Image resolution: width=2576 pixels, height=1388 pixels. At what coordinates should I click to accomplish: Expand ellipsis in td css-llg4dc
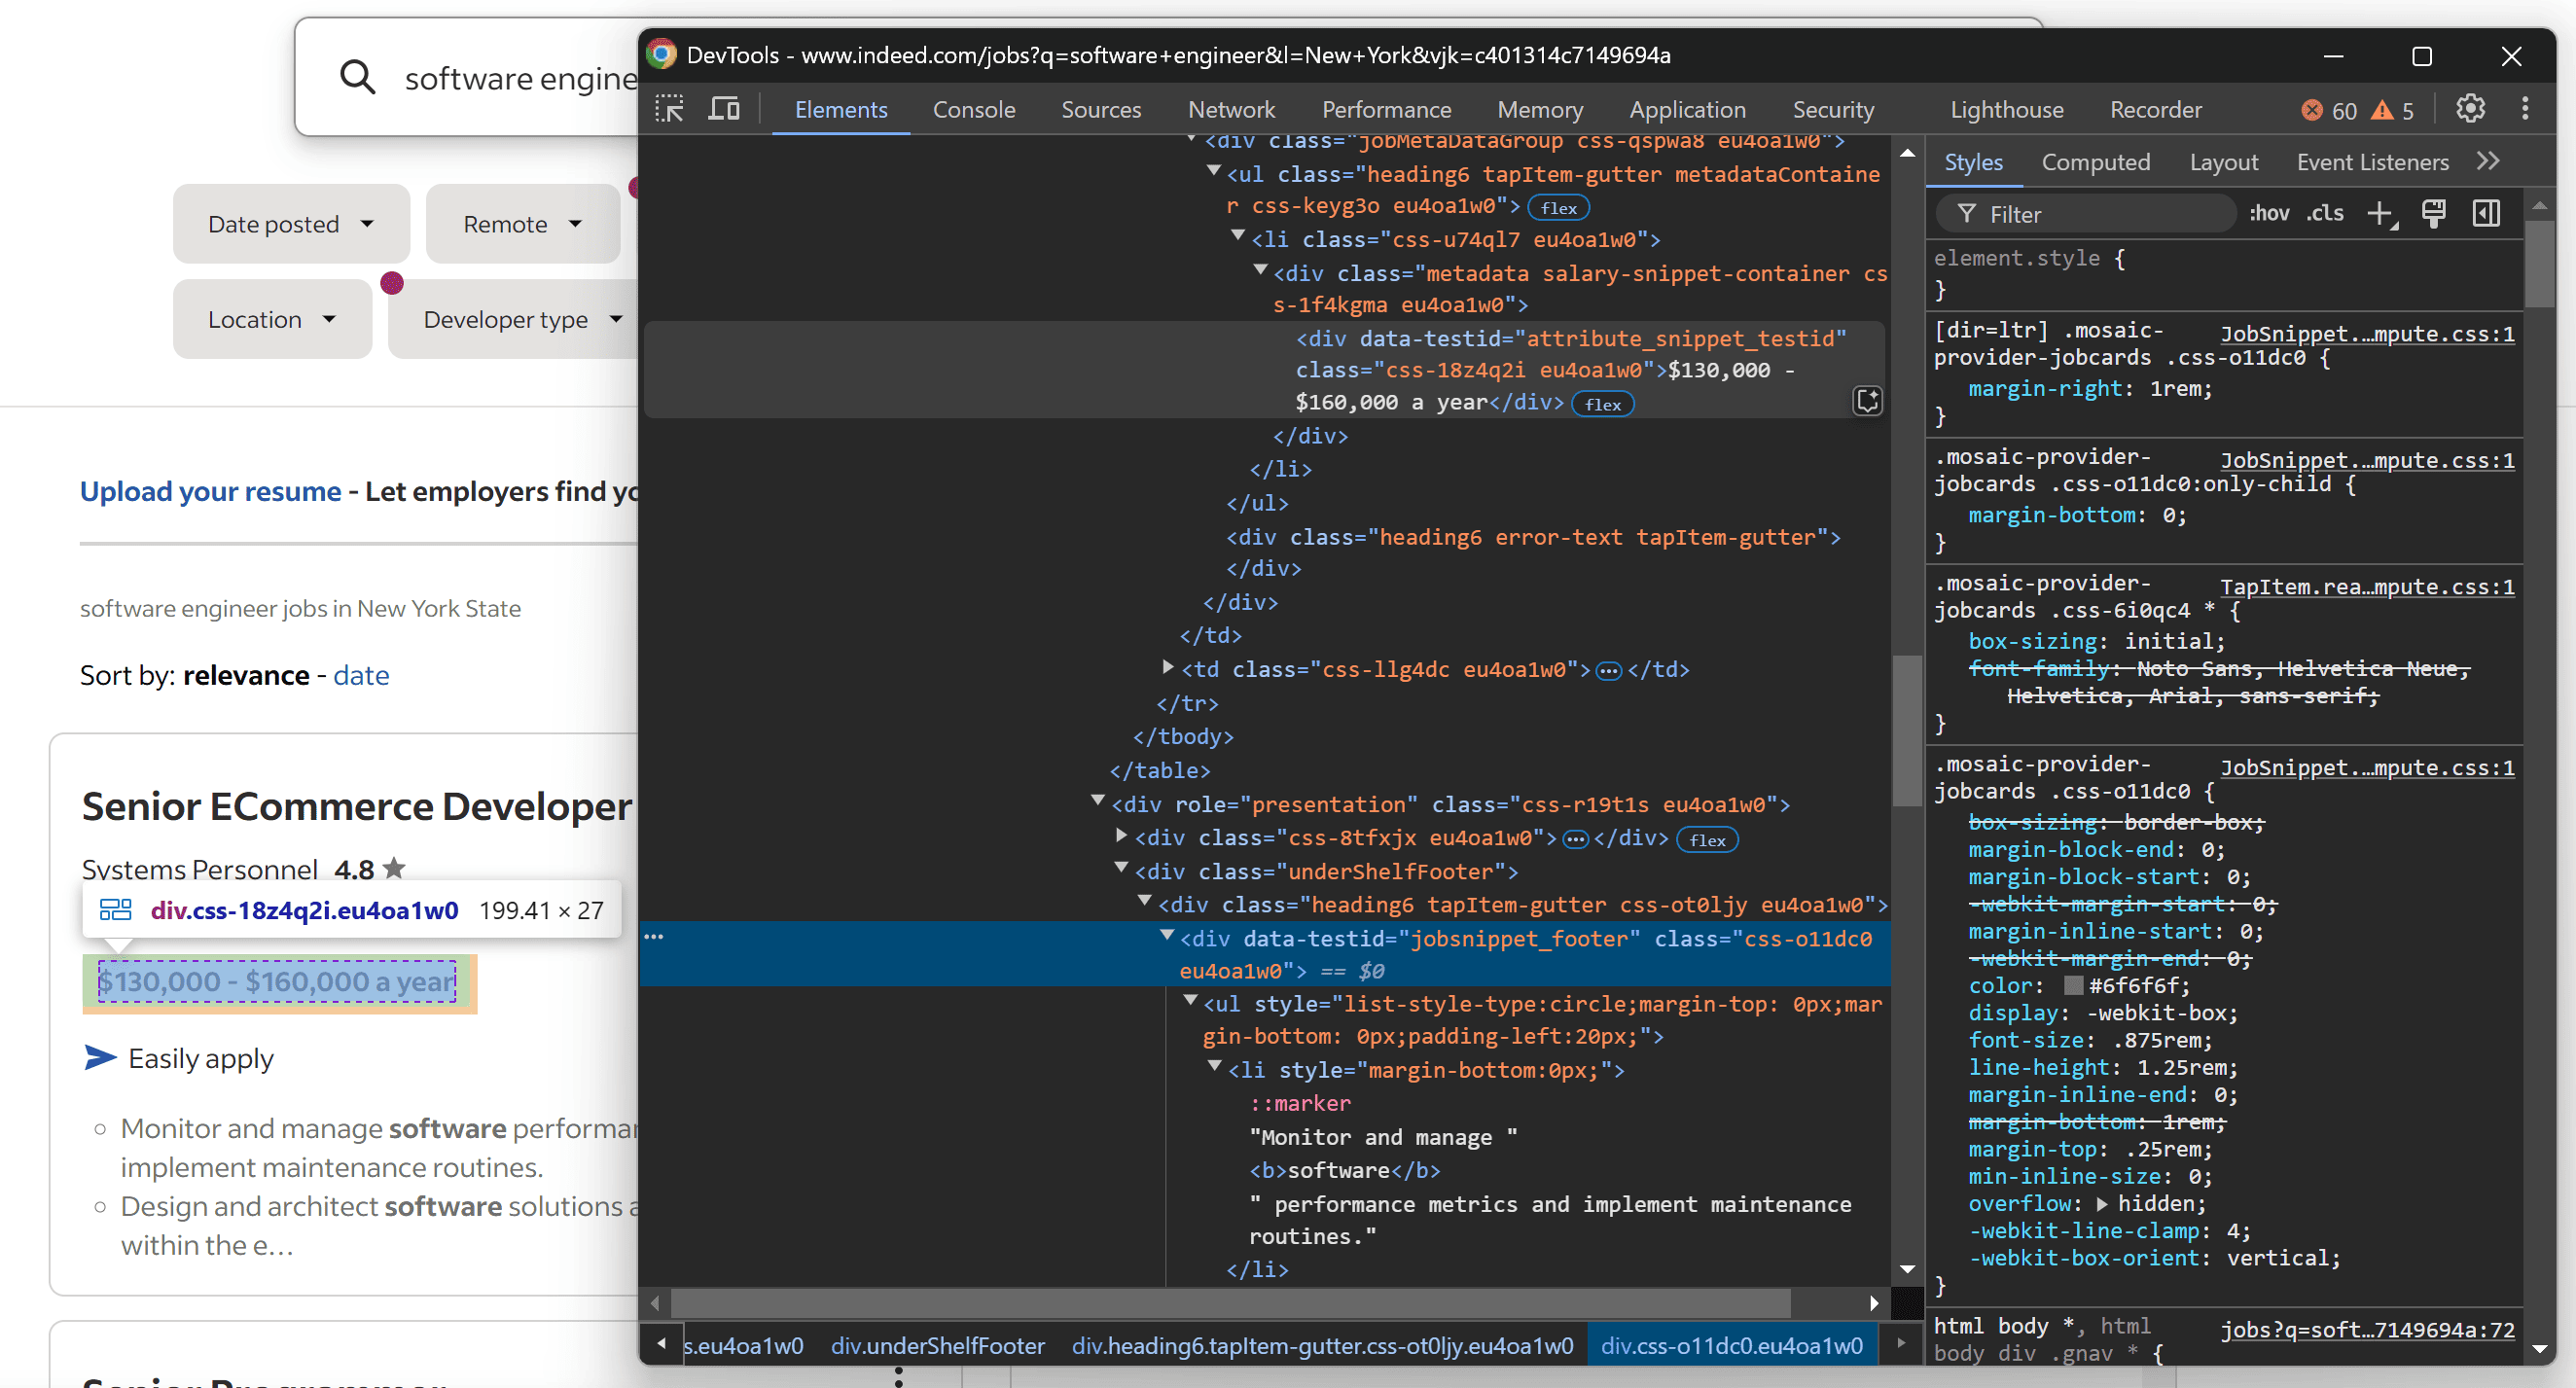coord(1608,671)
